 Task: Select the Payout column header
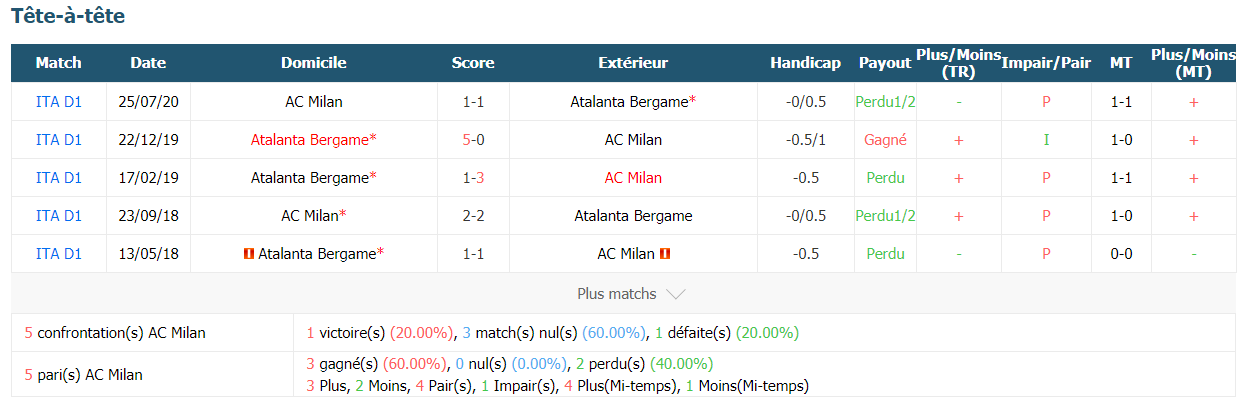(885, 63)
